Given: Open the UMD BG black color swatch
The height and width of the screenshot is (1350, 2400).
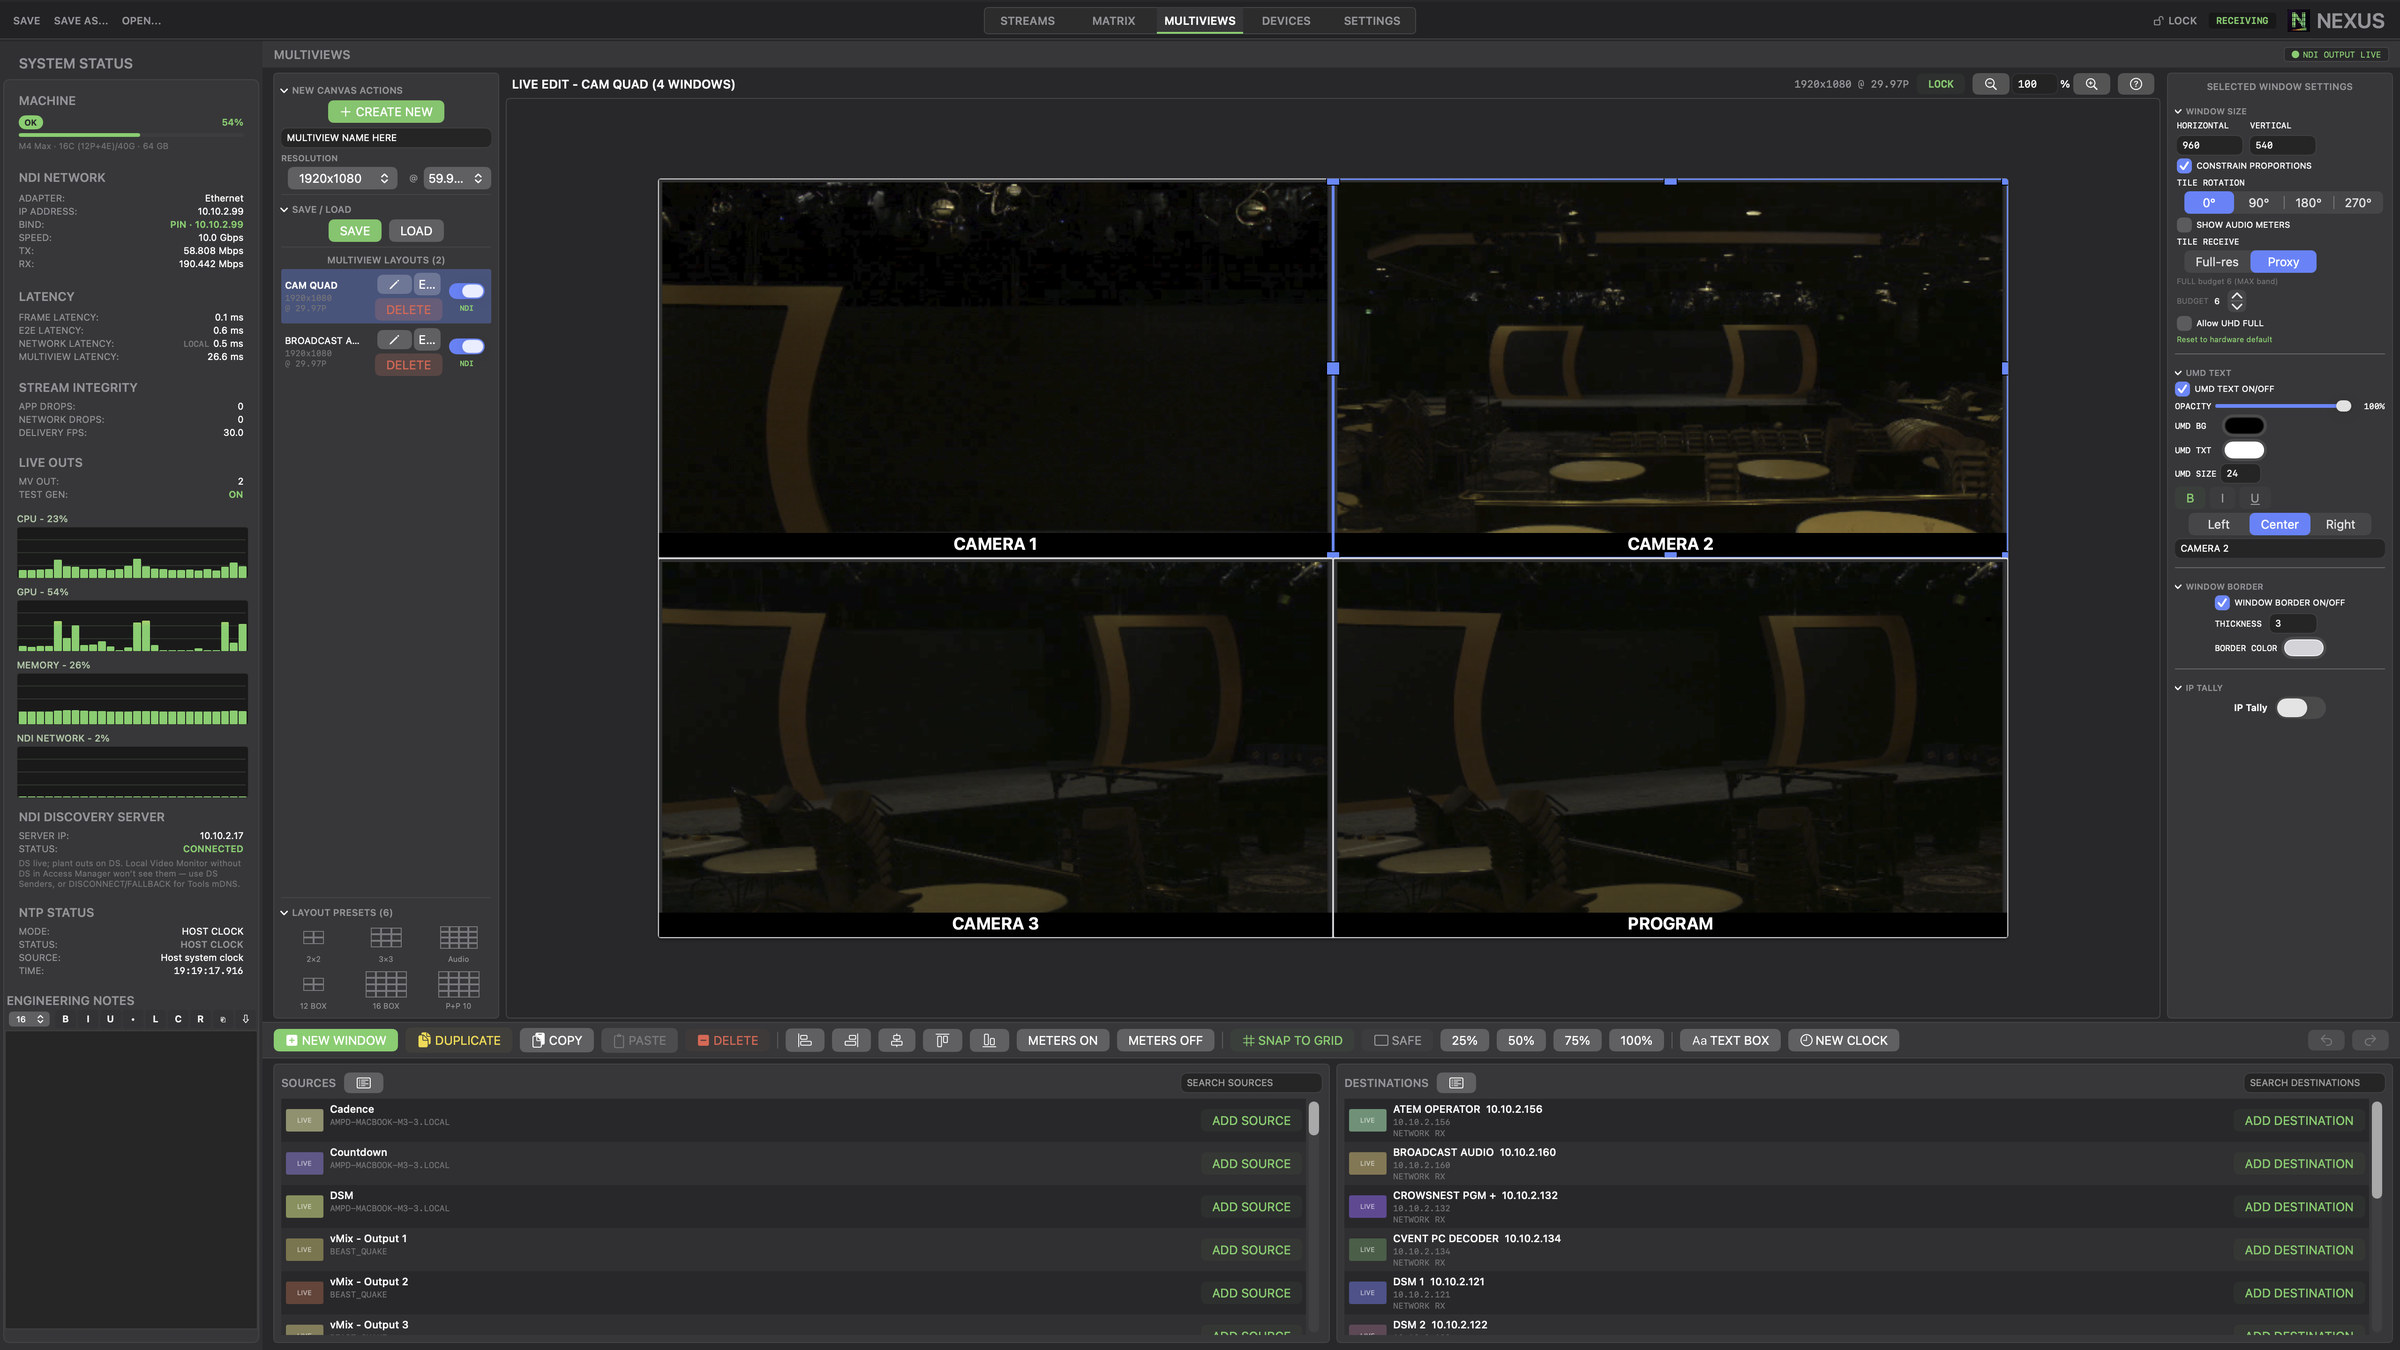Looking at the screenshot, I should coord(2244,426).
